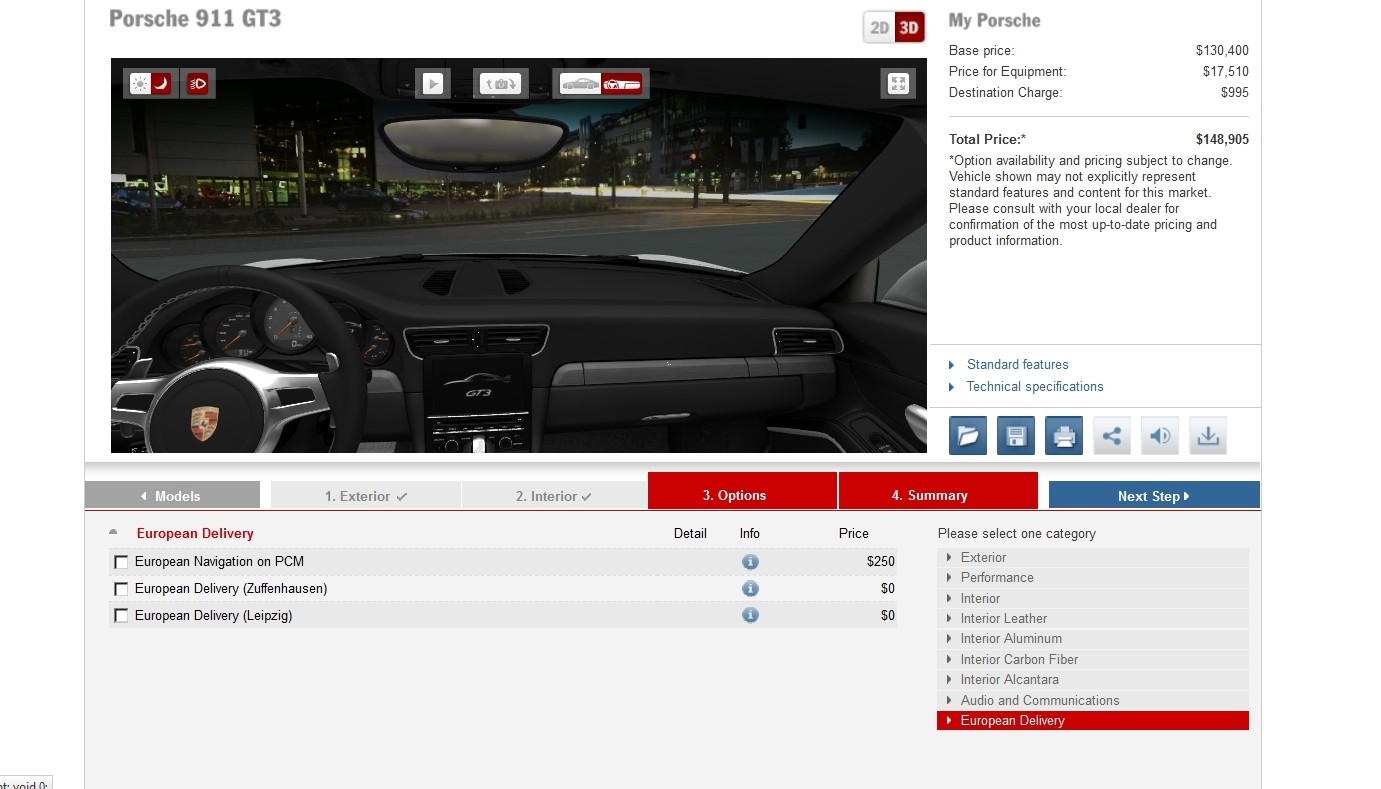
Task: Toggle the headlights icon
Action: tap(198, 84)
